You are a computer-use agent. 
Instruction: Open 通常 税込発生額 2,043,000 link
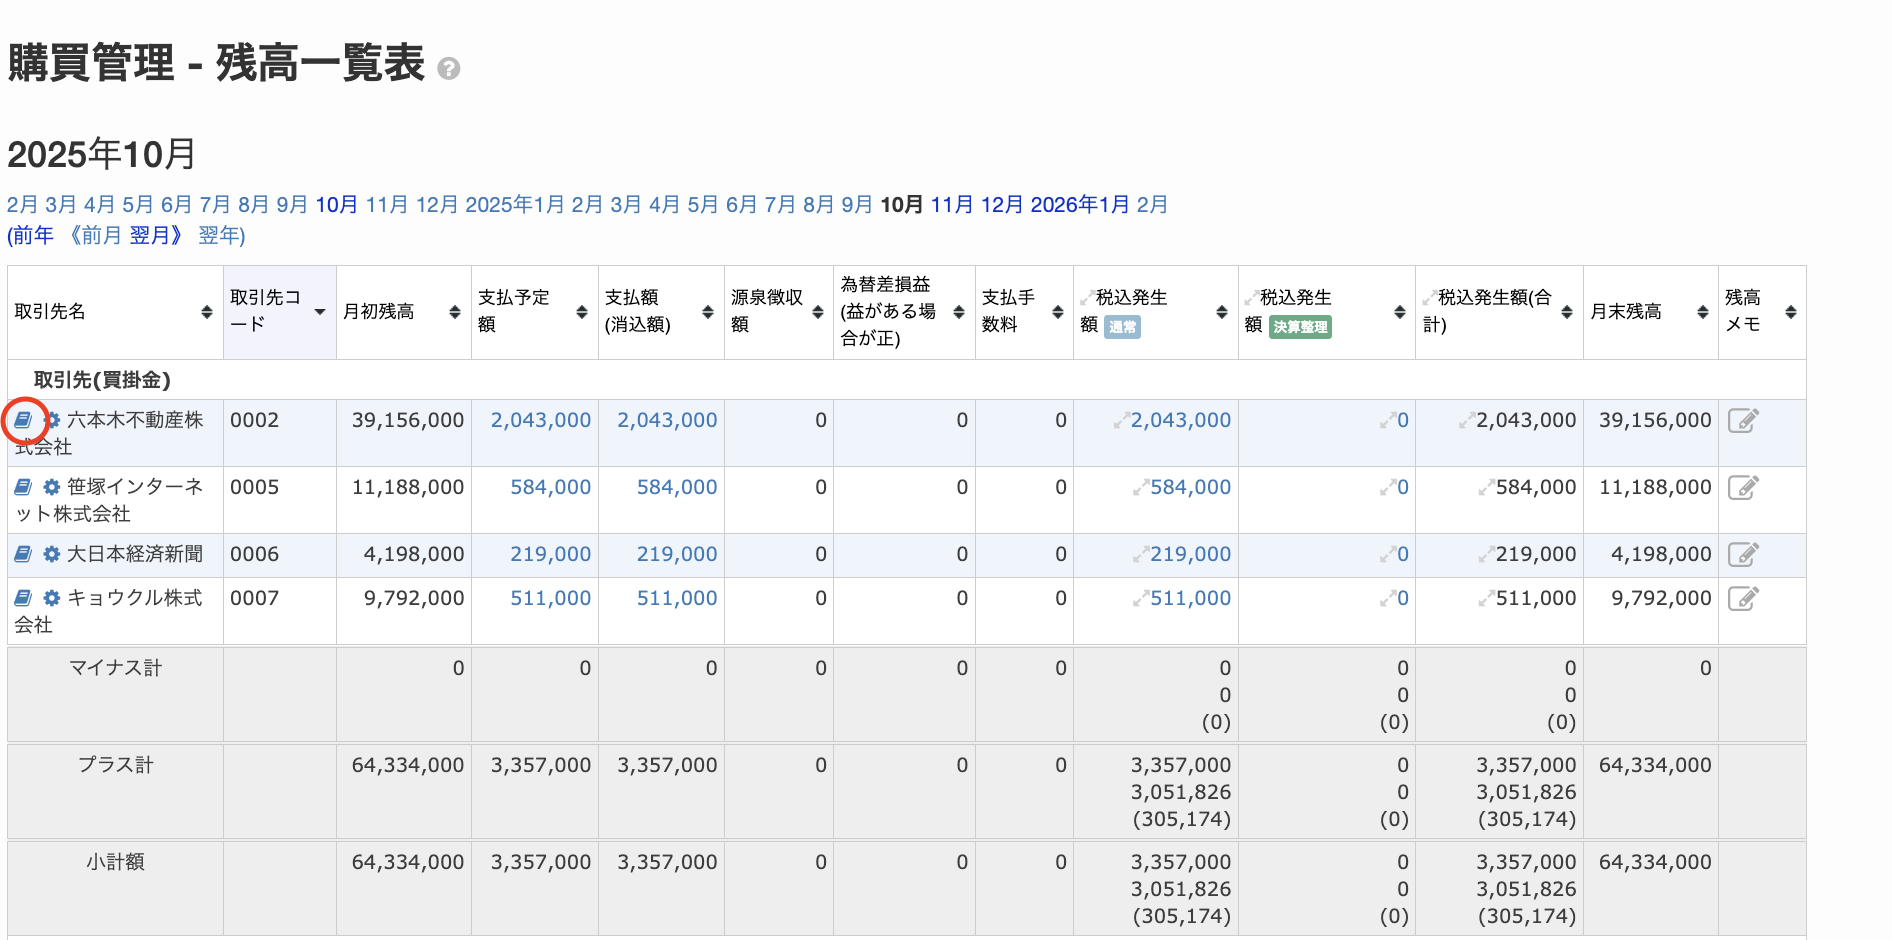point(1181,421)
